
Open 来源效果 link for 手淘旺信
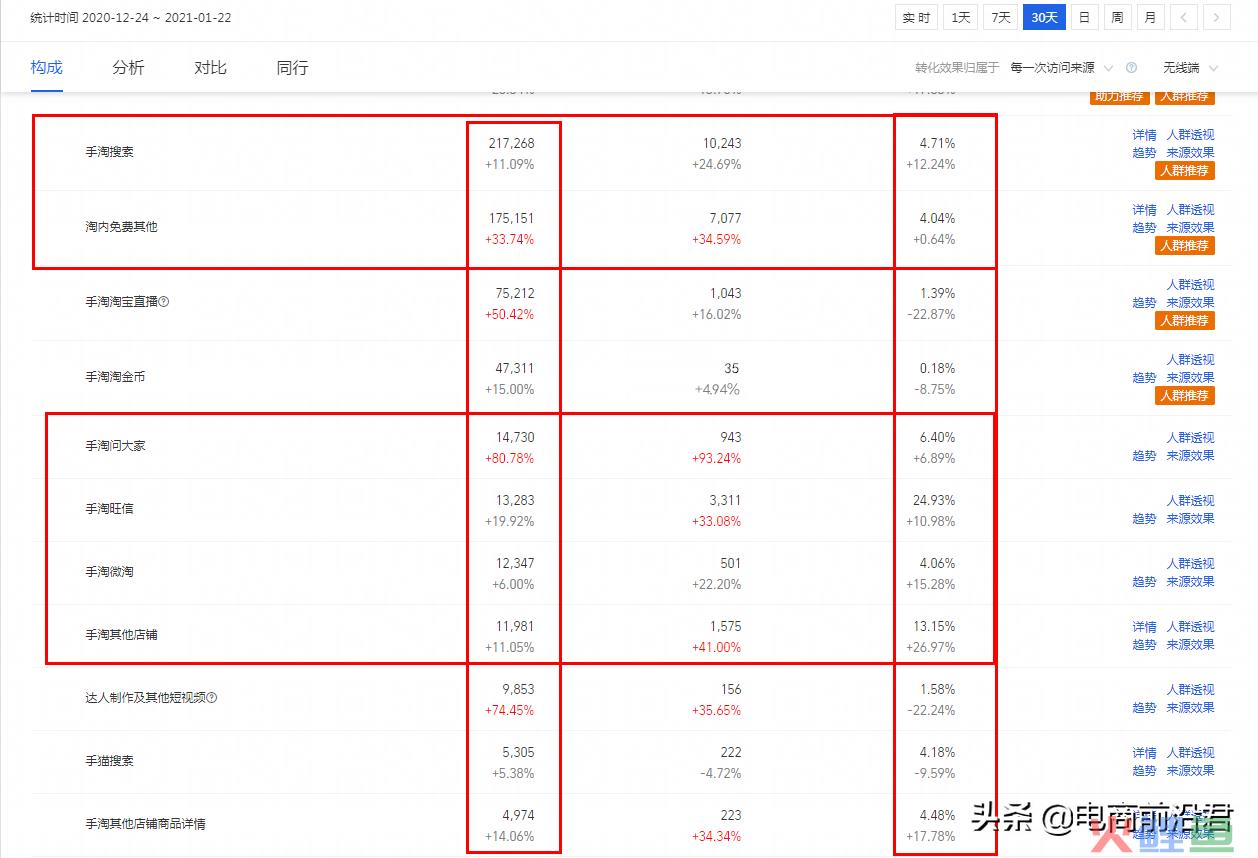(x=1190, y=519)
